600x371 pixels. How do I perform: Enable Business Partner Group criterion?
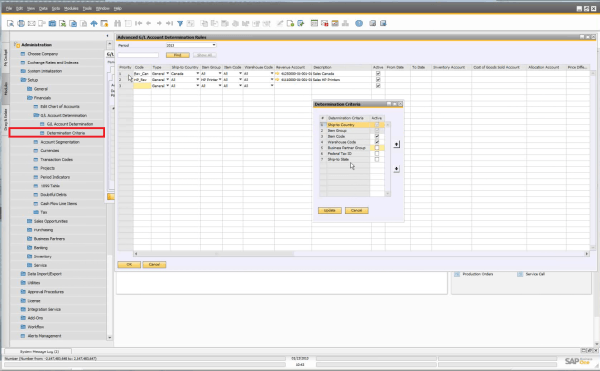377,148
